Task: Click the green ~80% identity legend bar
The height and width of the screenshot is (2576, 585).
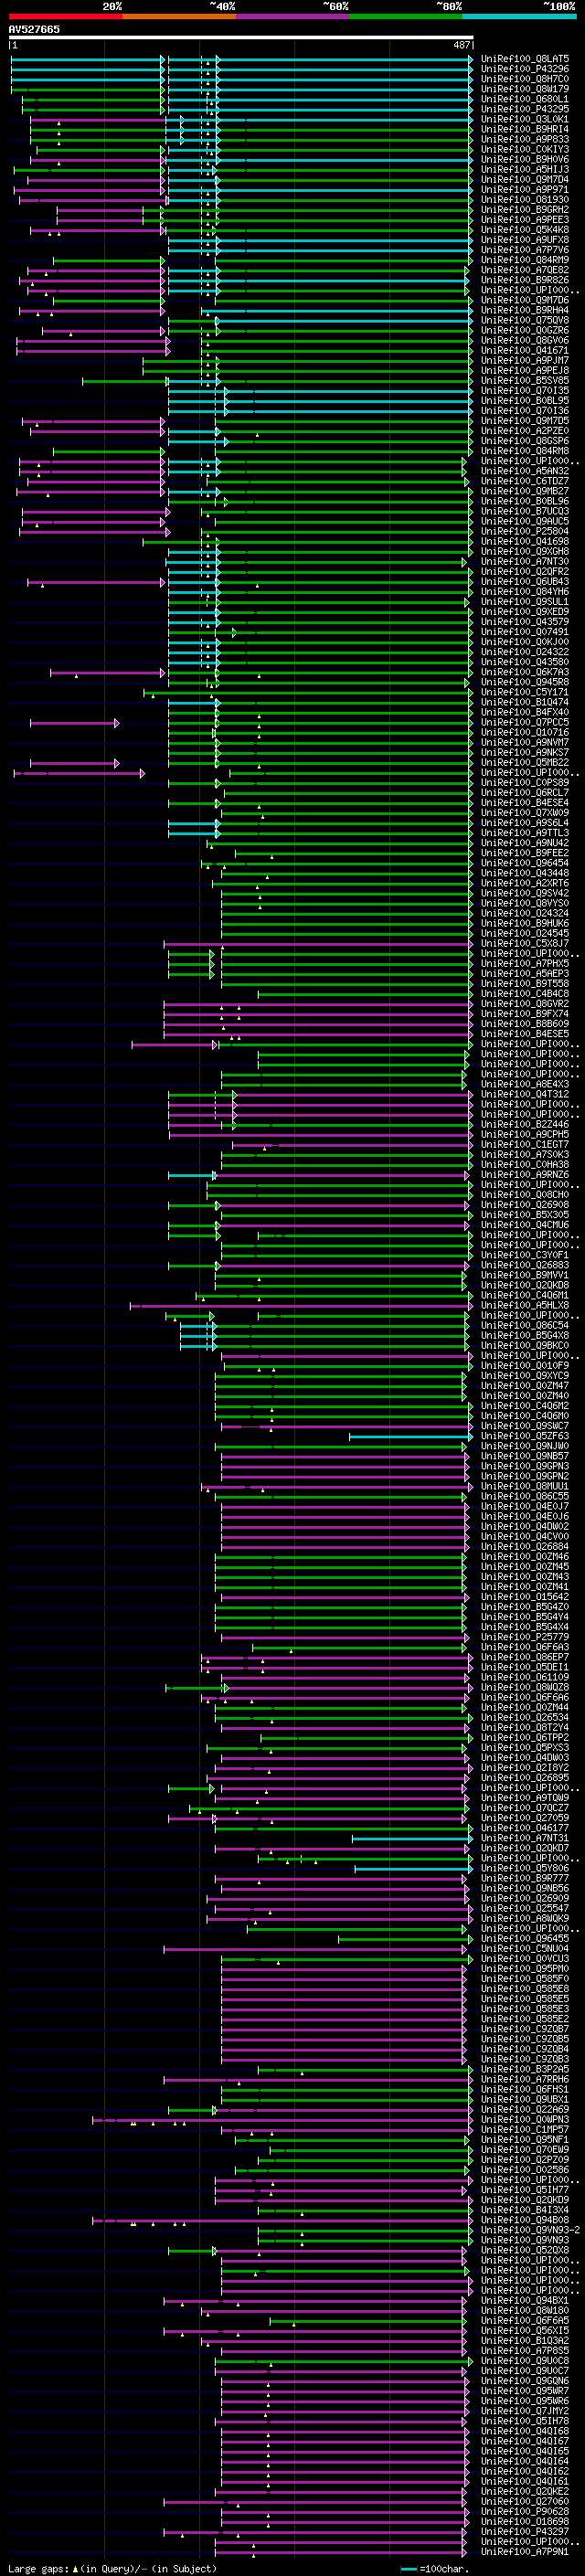Action: (x=406, y=16)
